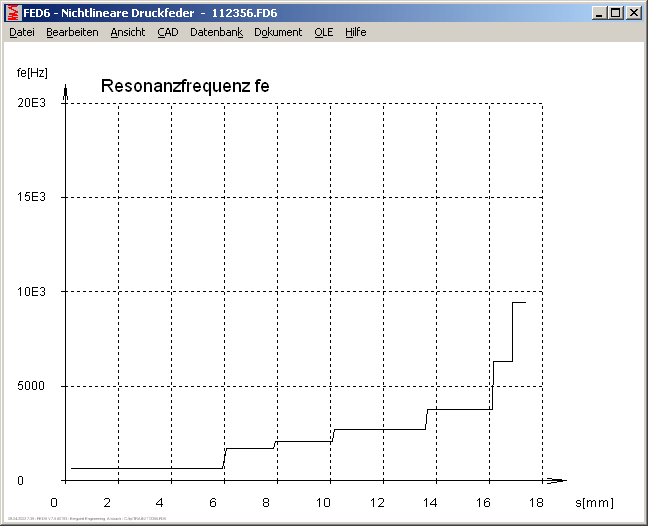Click the 18 x-axis tick label

point(535,502)
